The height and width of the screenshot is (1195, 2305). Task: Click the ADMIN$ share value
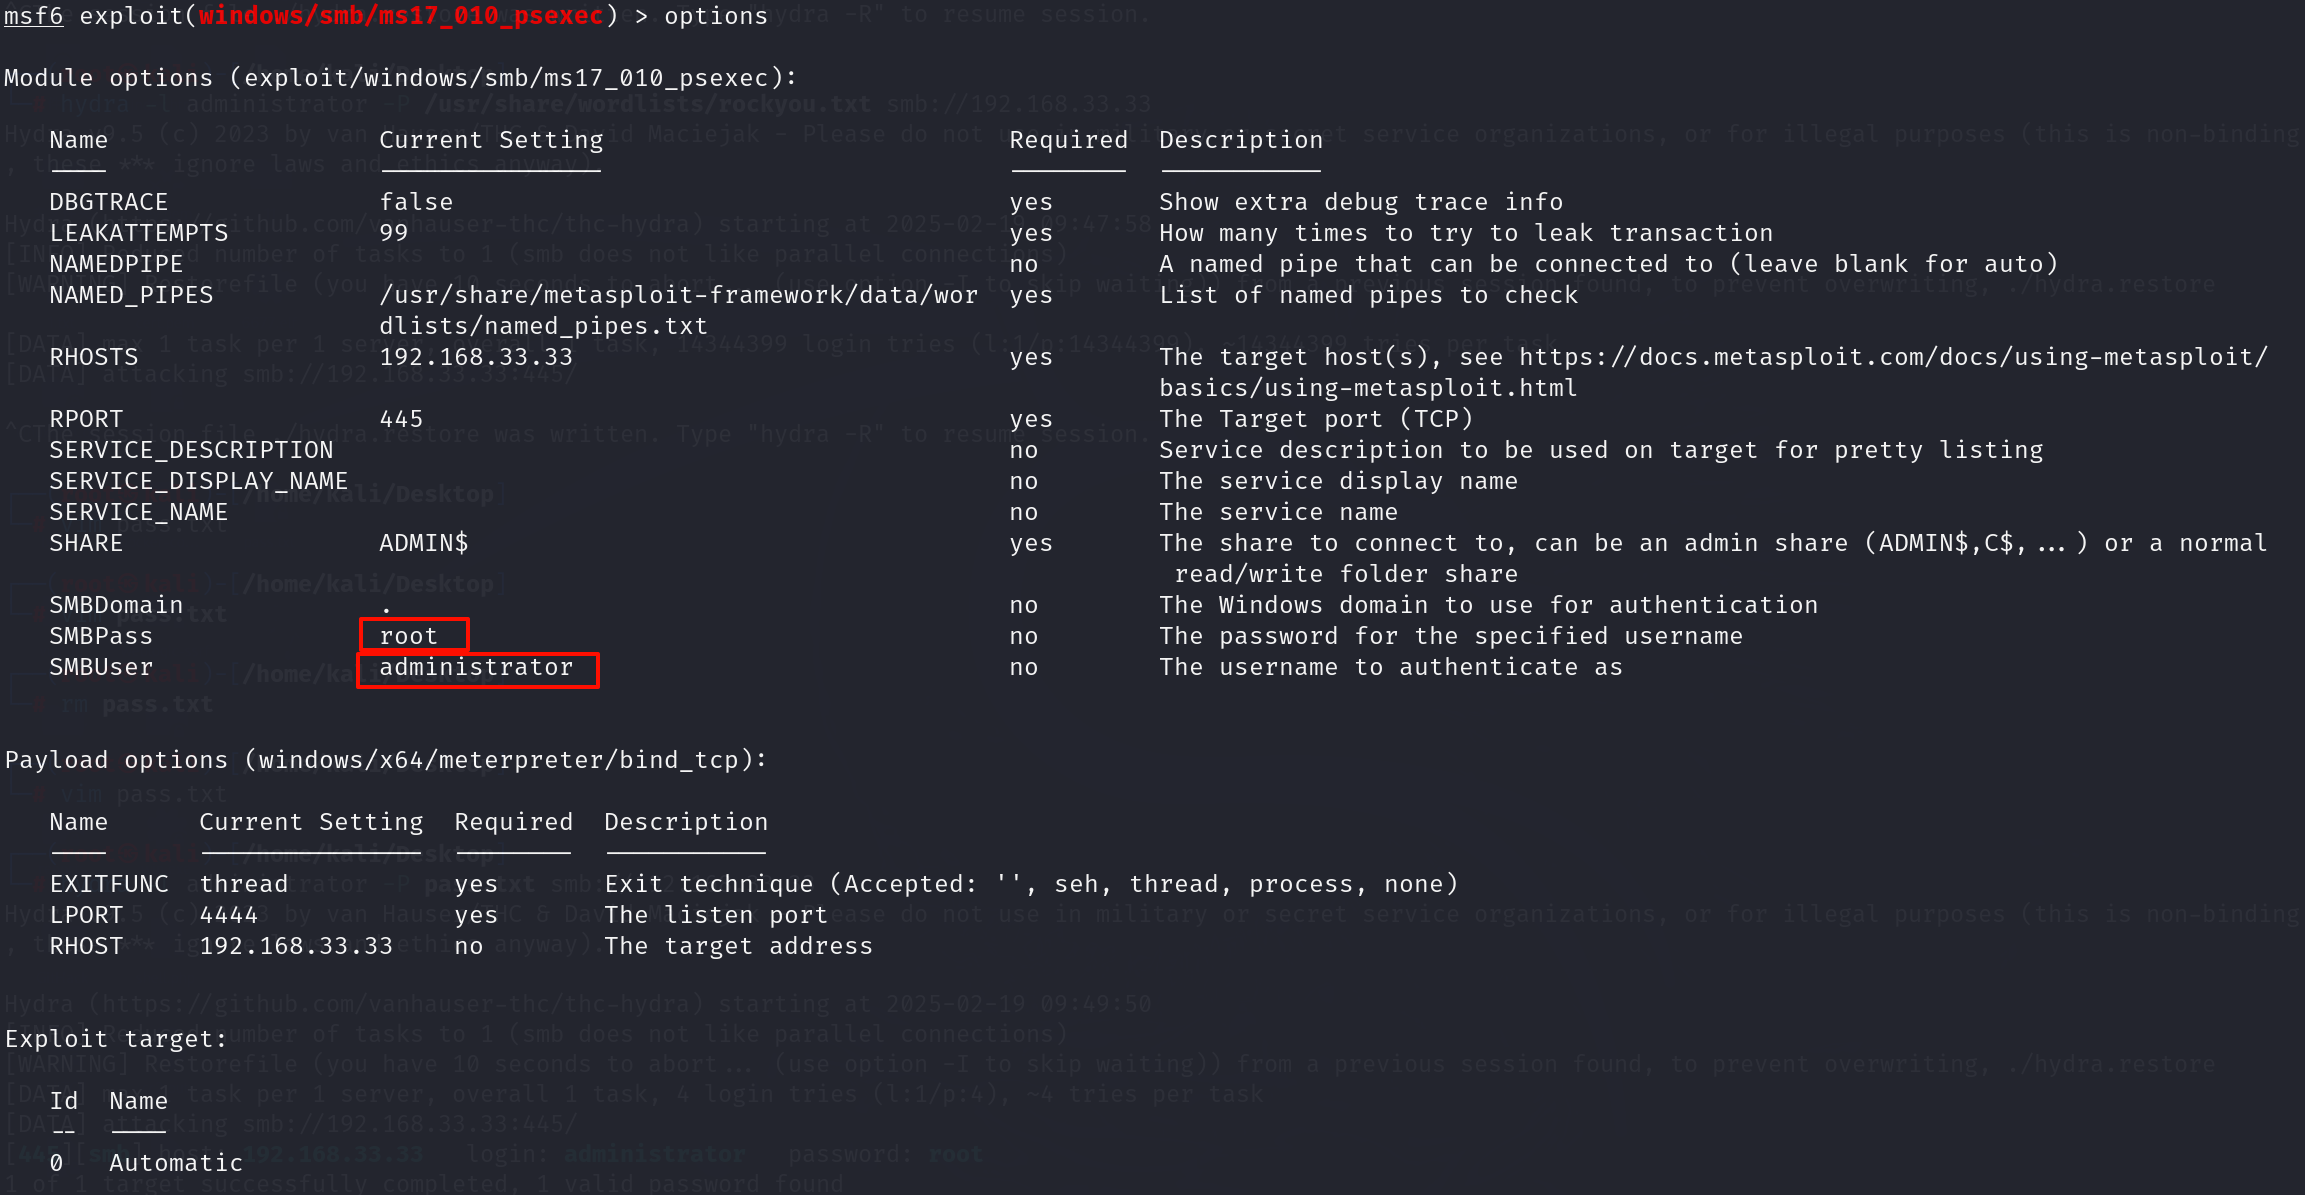(424, 543)
